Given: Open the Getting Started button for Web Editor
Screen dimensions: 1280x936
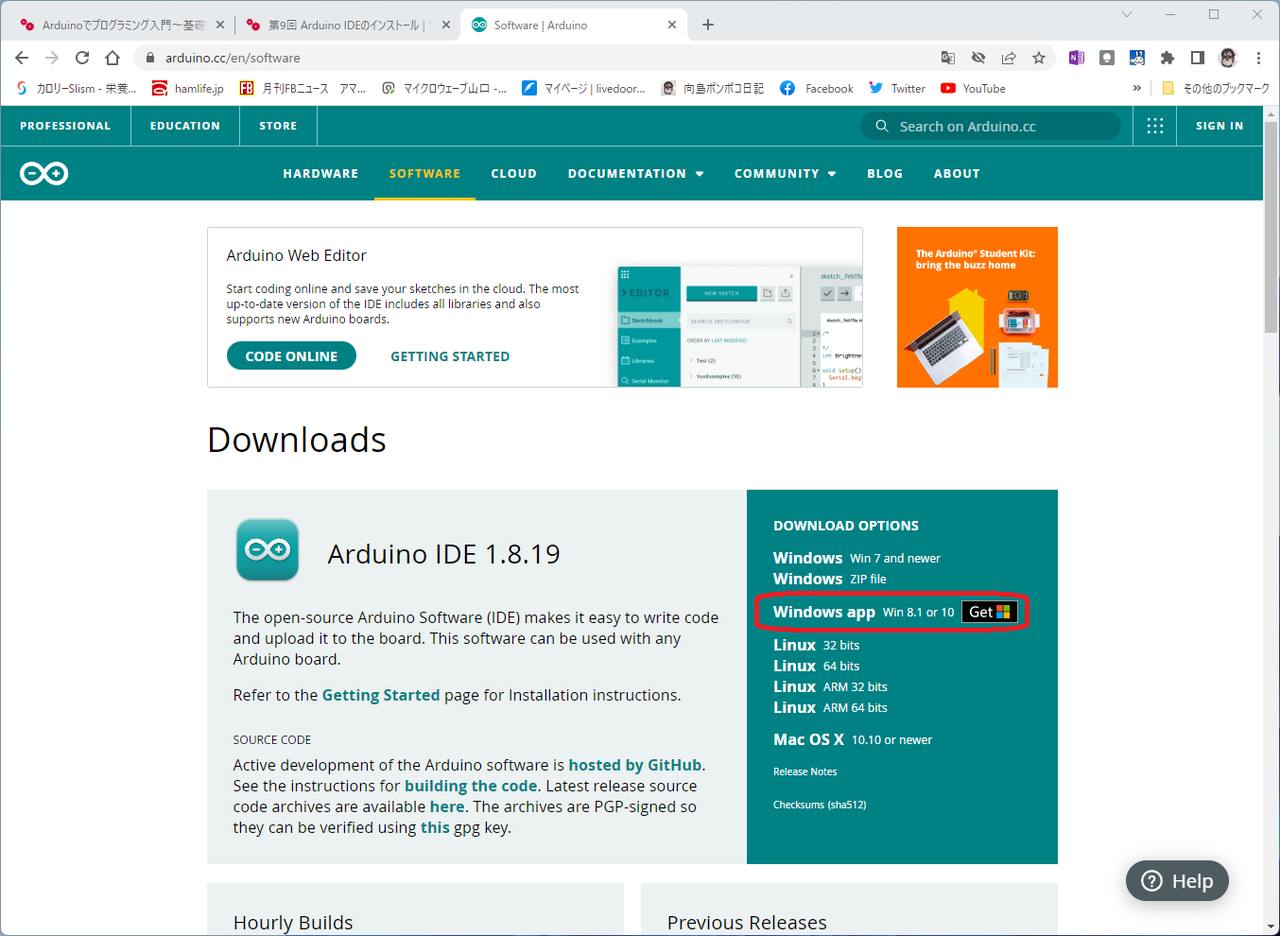Looking at the screenshot, I should [x=450, y=356].
